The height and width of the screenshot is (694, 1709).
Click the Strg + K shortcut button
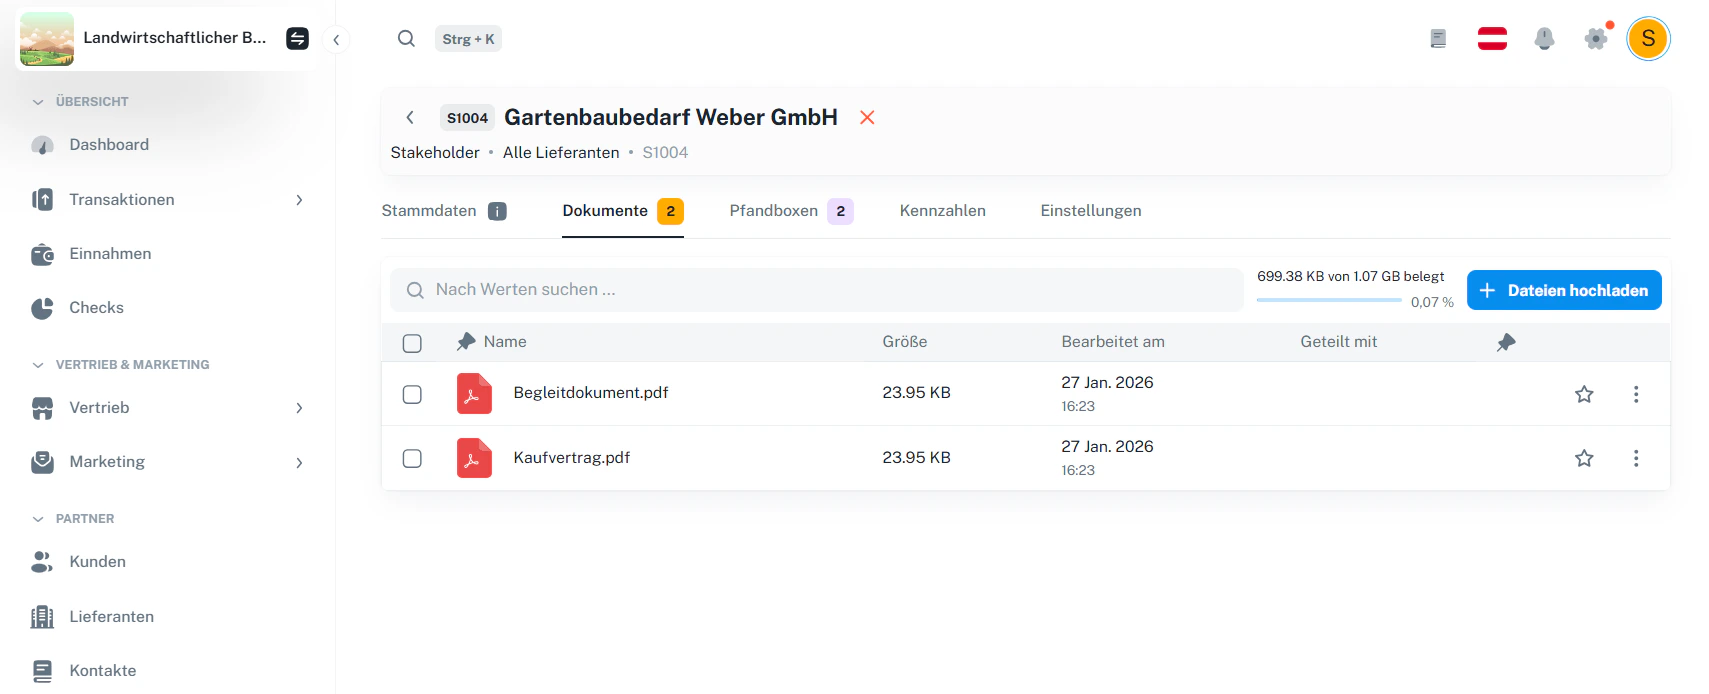click(468, 39)
